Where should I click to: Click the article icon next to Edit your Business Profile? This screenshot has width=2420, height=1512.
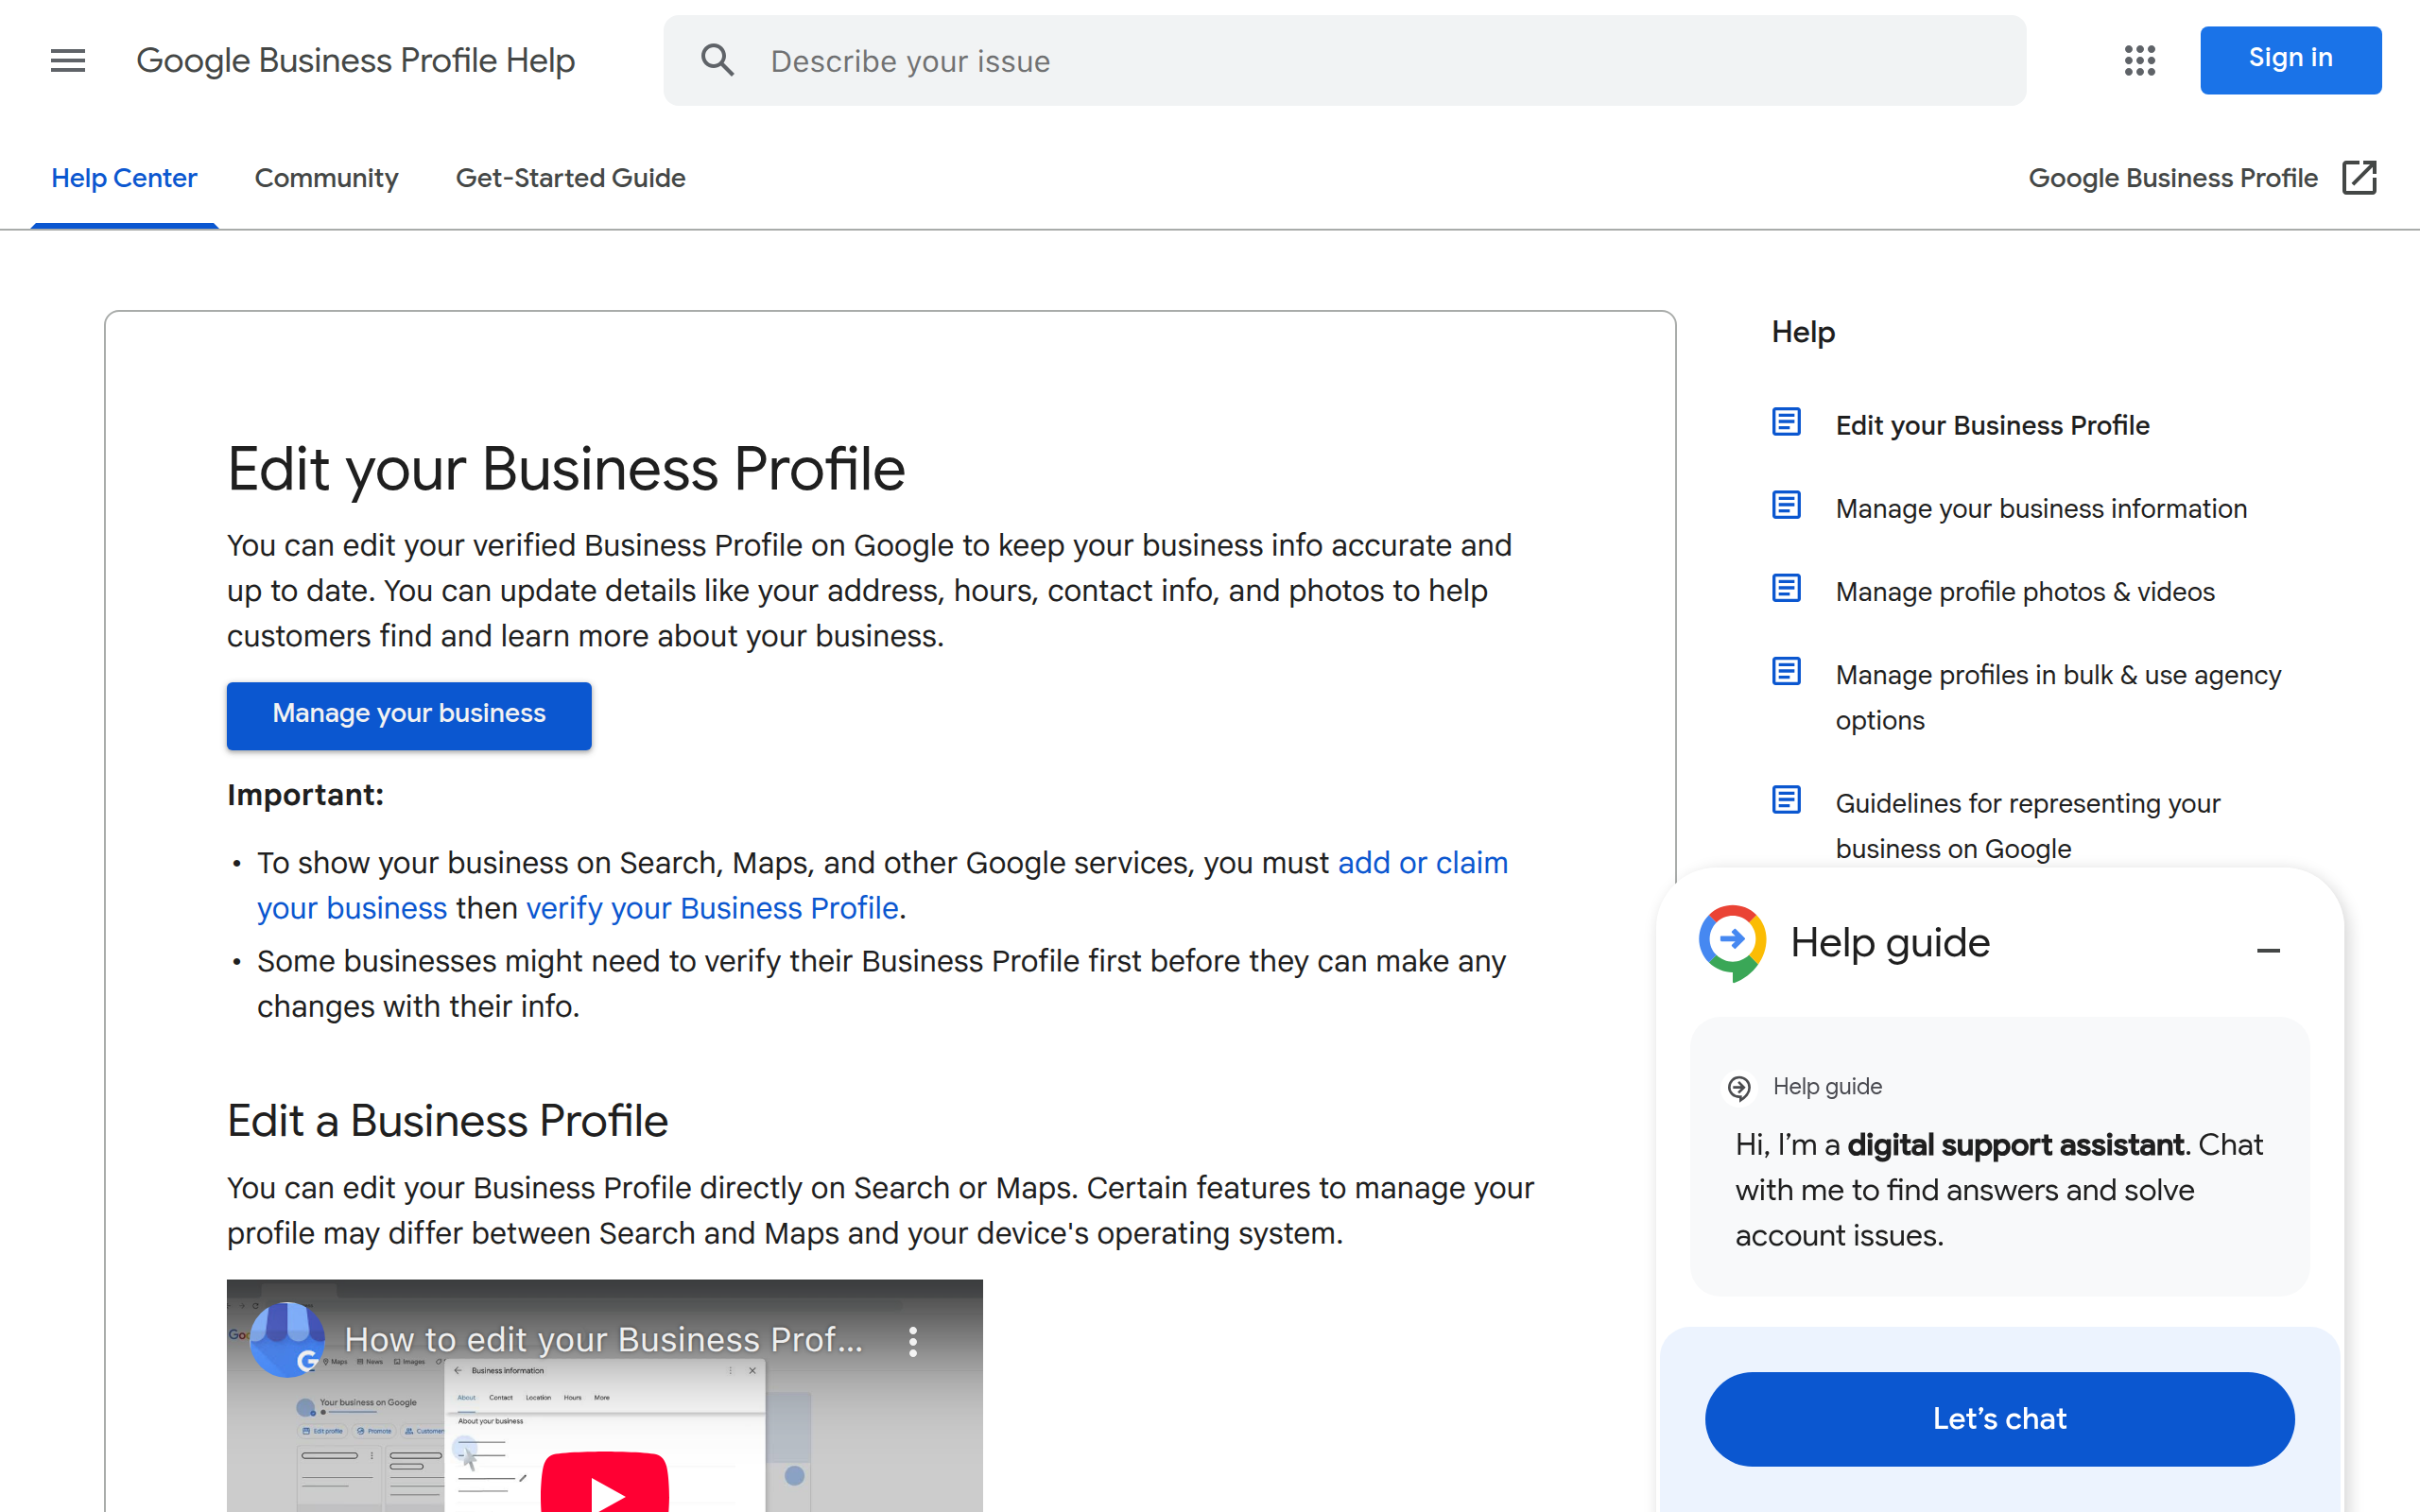[x=1786, y=422]
